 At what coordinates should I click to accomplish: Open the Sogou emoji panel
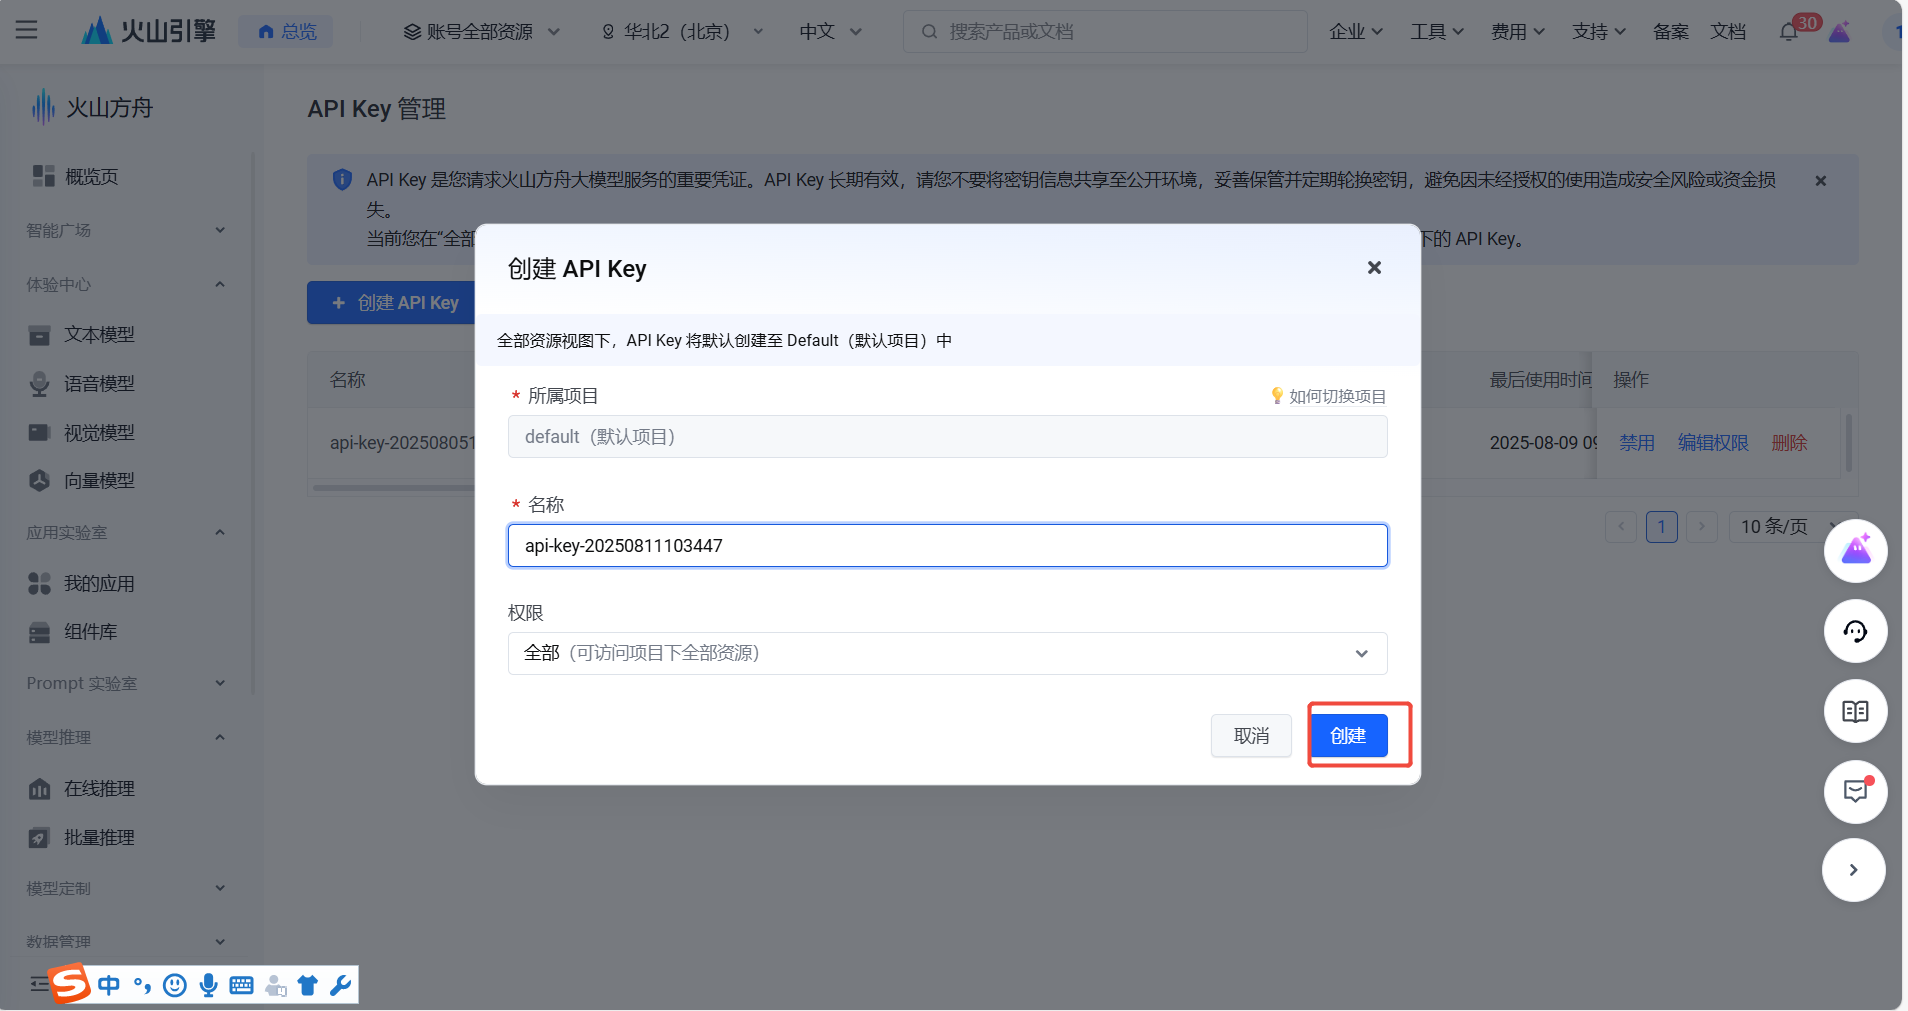pos(175,986)
